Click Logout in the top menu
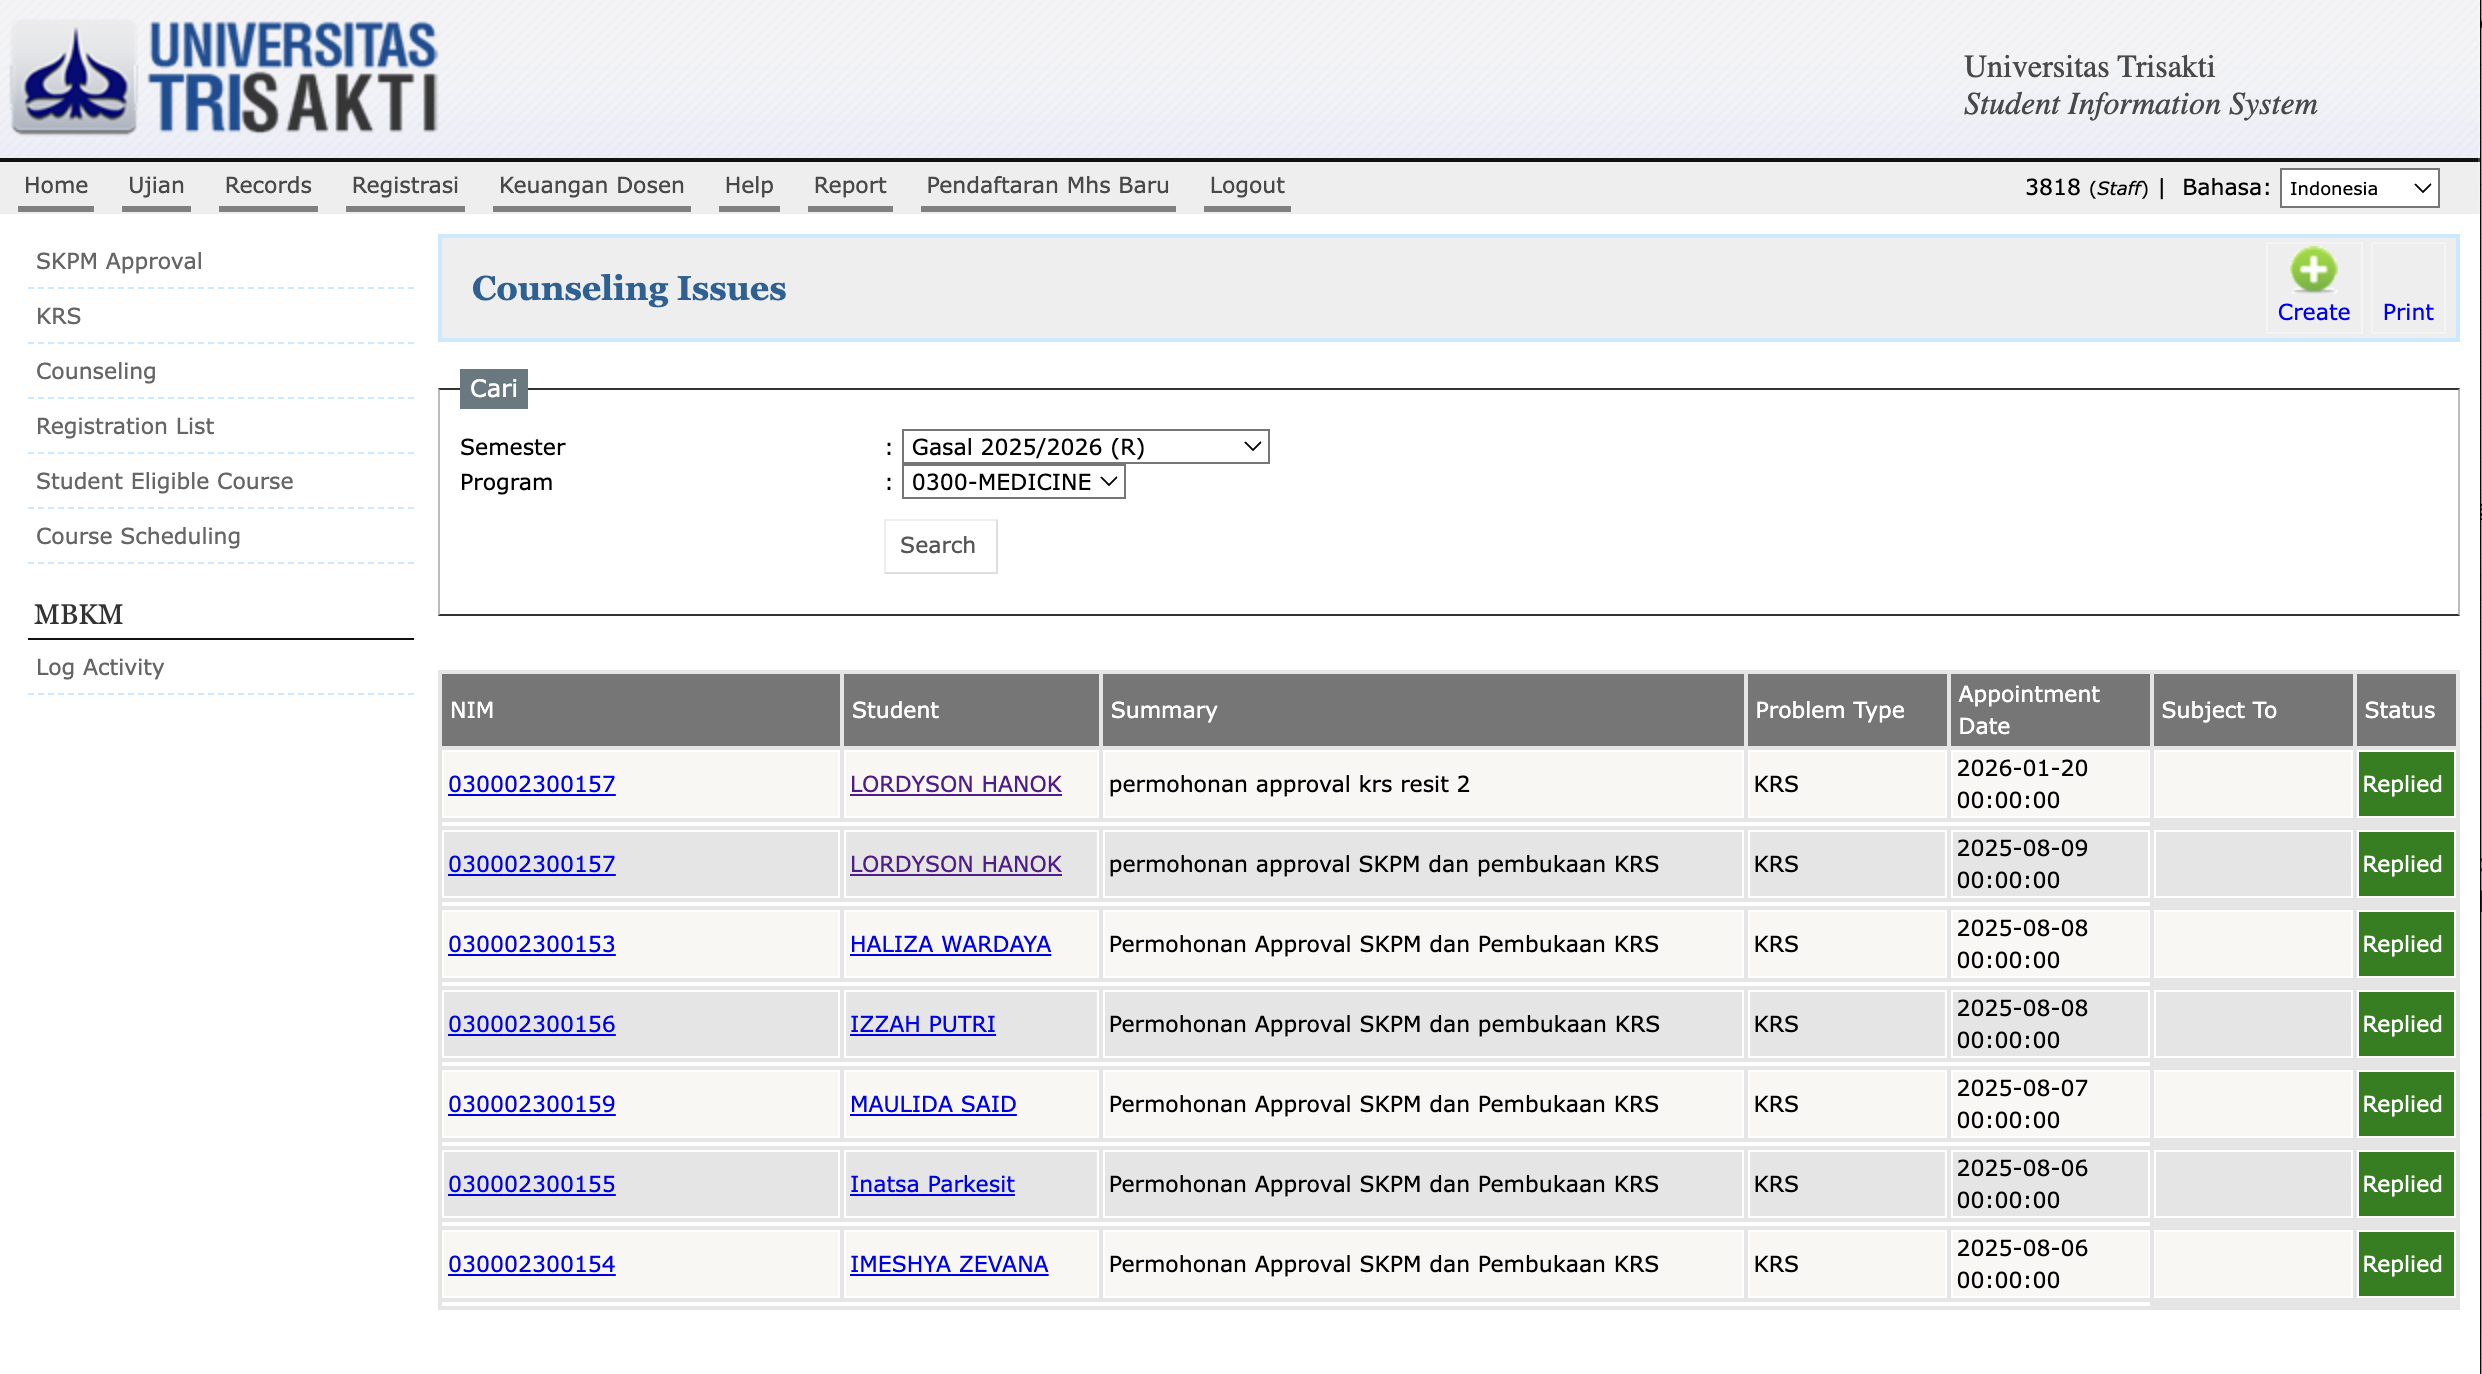2482x1374 pixels. coord(1246,186)
